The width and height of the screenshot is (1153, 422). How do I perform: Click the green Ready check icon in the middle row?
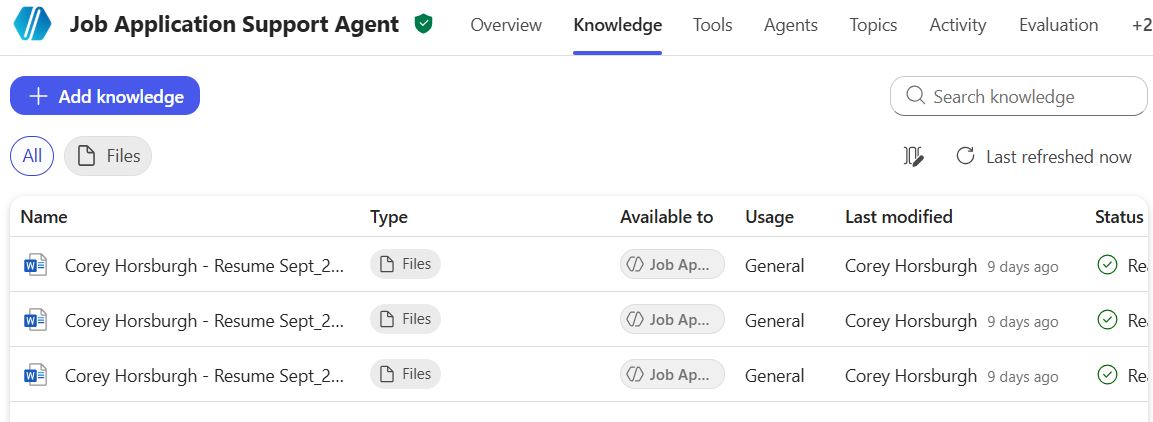1107,320
